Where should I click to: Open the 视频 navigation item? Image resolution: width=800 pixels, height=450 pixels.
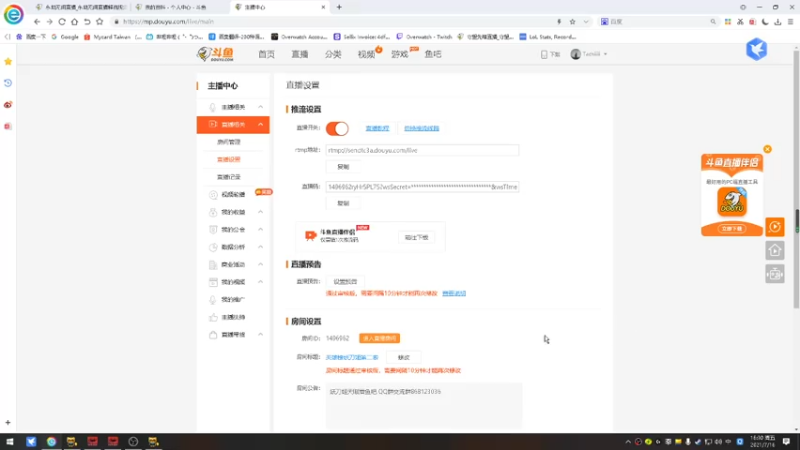366,54
